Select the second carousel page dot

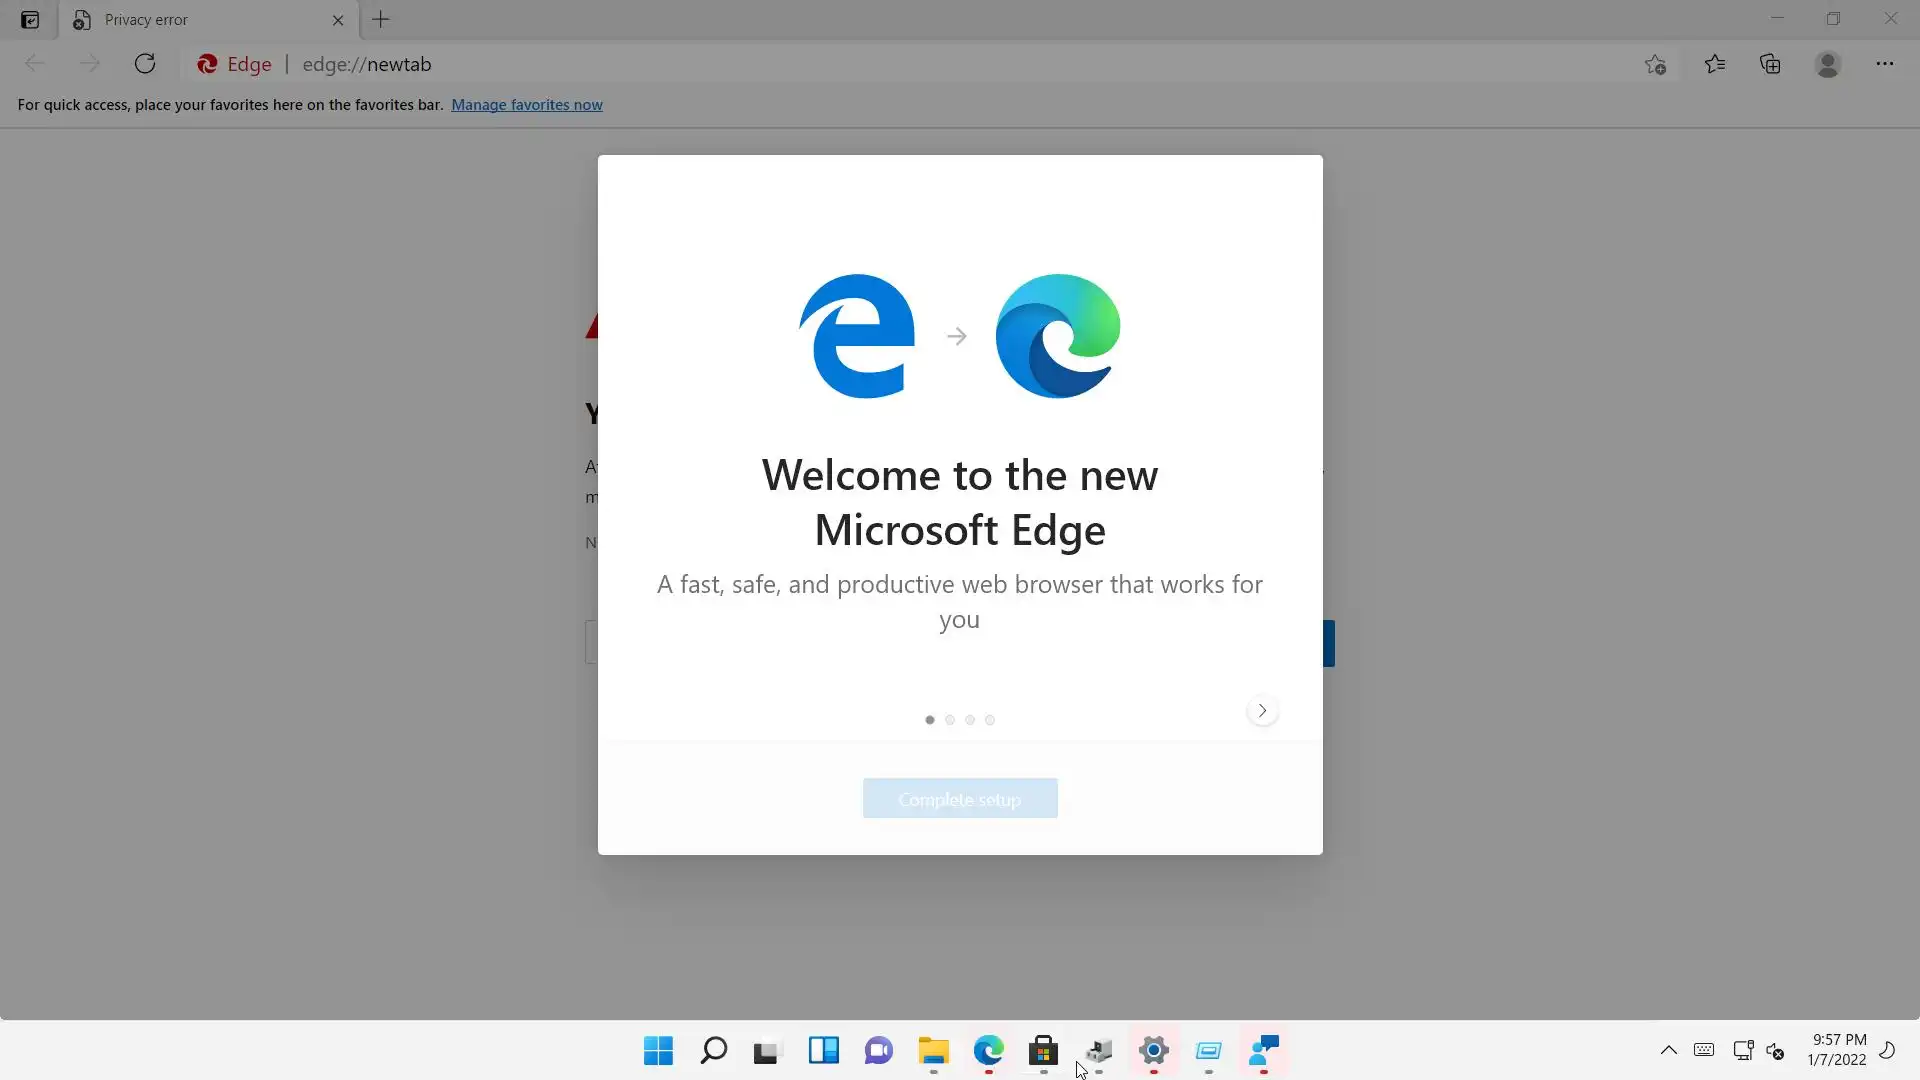tap(950, 720)
